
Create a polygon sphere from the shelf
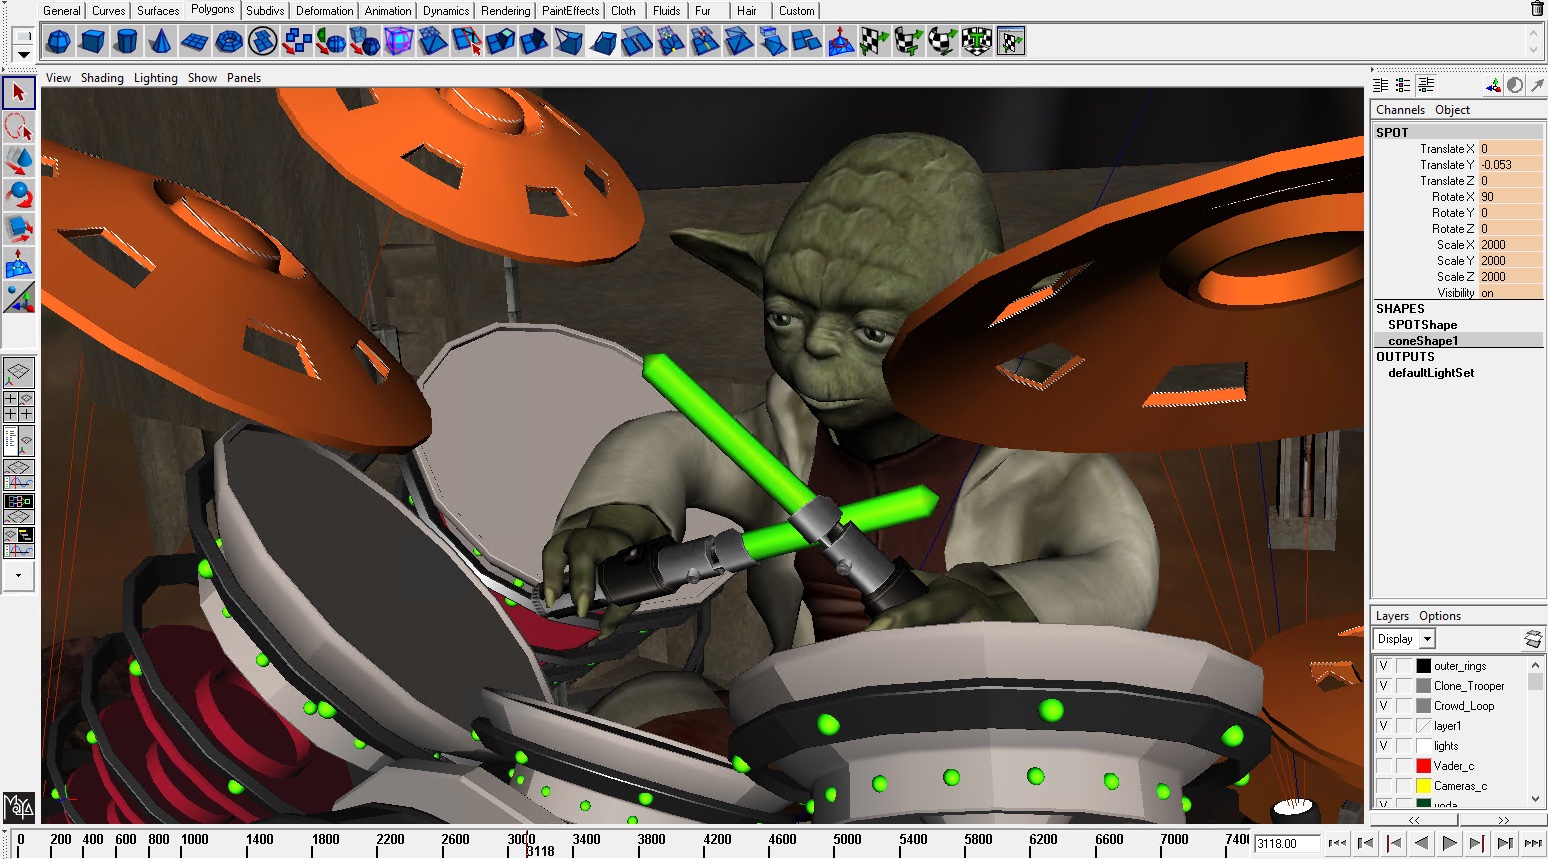[x=59, y=42]
